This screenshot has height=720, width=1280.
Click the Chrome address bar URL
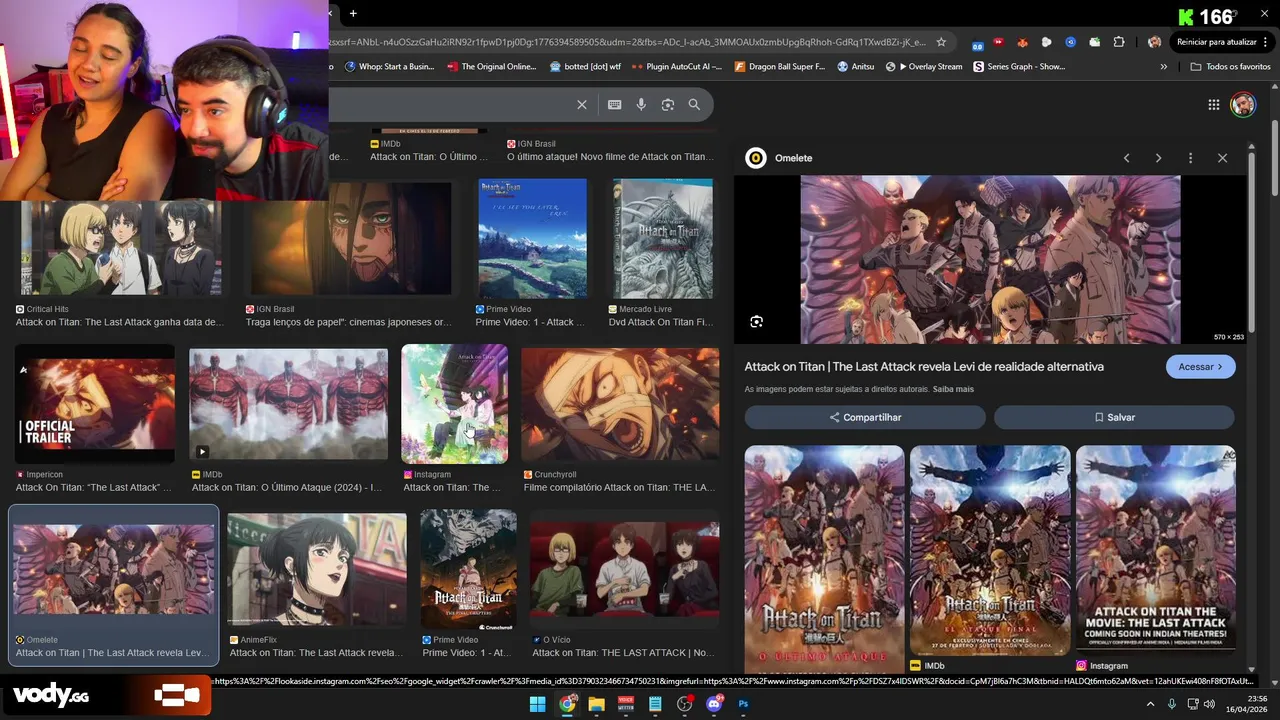(628, 42)
